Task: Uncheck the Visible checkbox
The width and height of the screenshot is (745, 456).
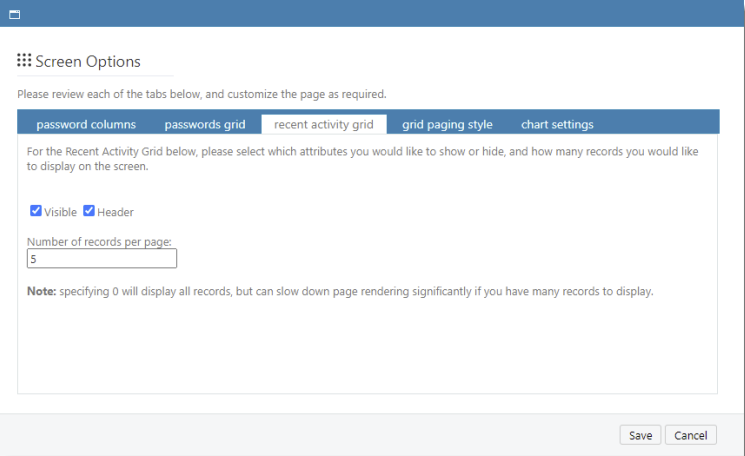Action: point(36,211)
